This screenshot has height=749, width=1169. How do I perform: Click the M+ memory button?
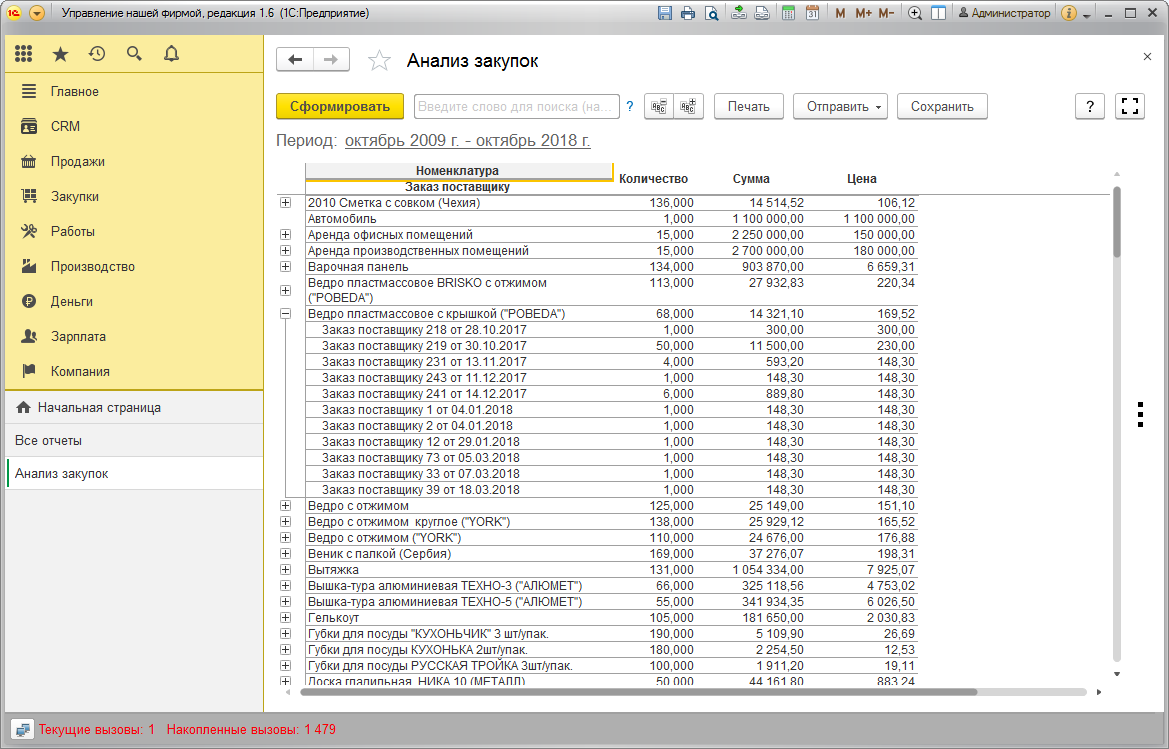pyautogui.click(x=863, y=13)
